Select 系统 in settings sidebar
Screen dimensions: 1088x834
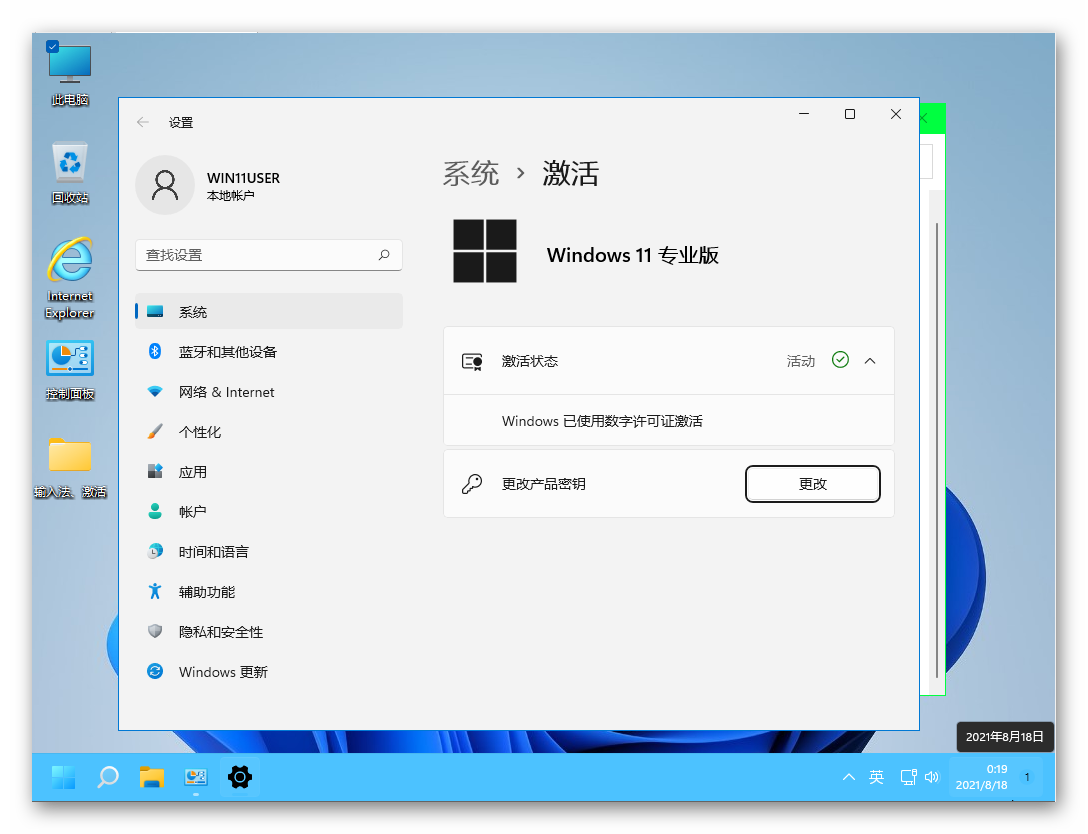point(269,312)
